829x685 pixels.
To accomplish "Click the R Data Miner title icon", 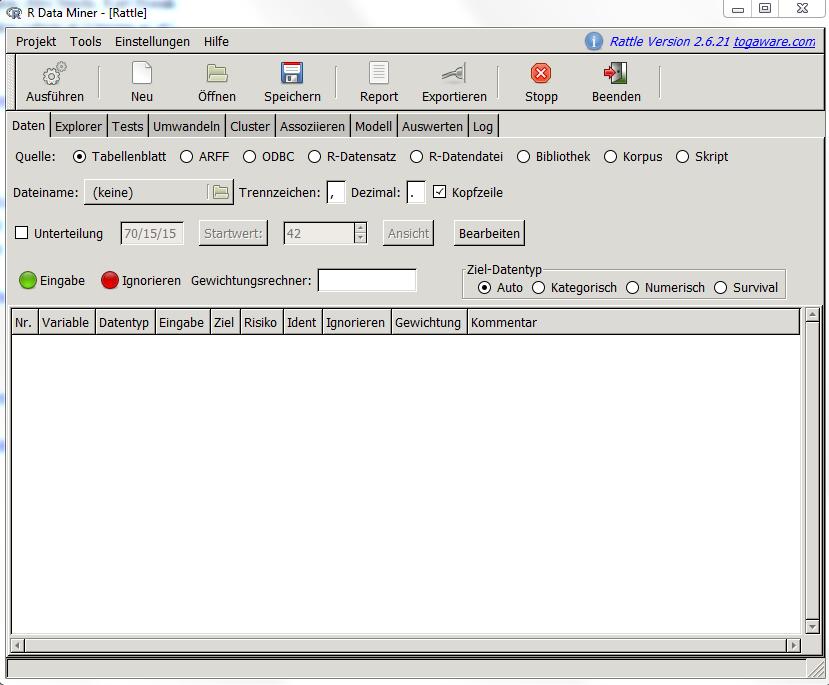I will pyautogui.click(x=14, y=13).
